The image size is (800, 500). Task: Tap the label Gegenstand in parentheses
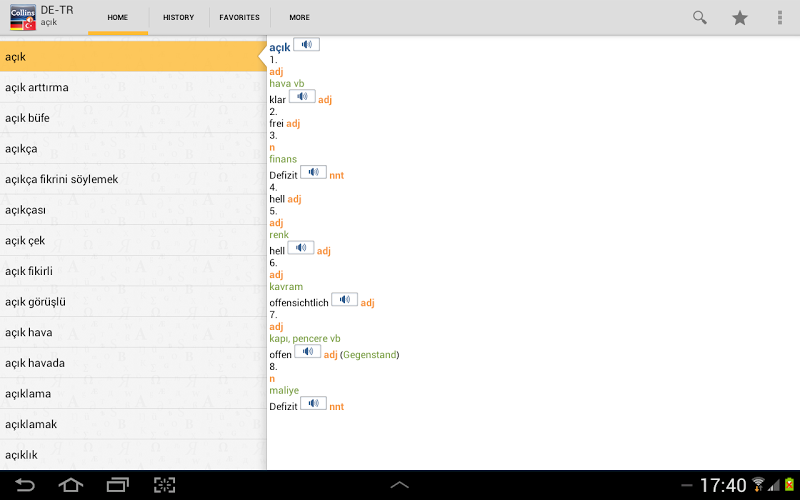coord(370,355)
